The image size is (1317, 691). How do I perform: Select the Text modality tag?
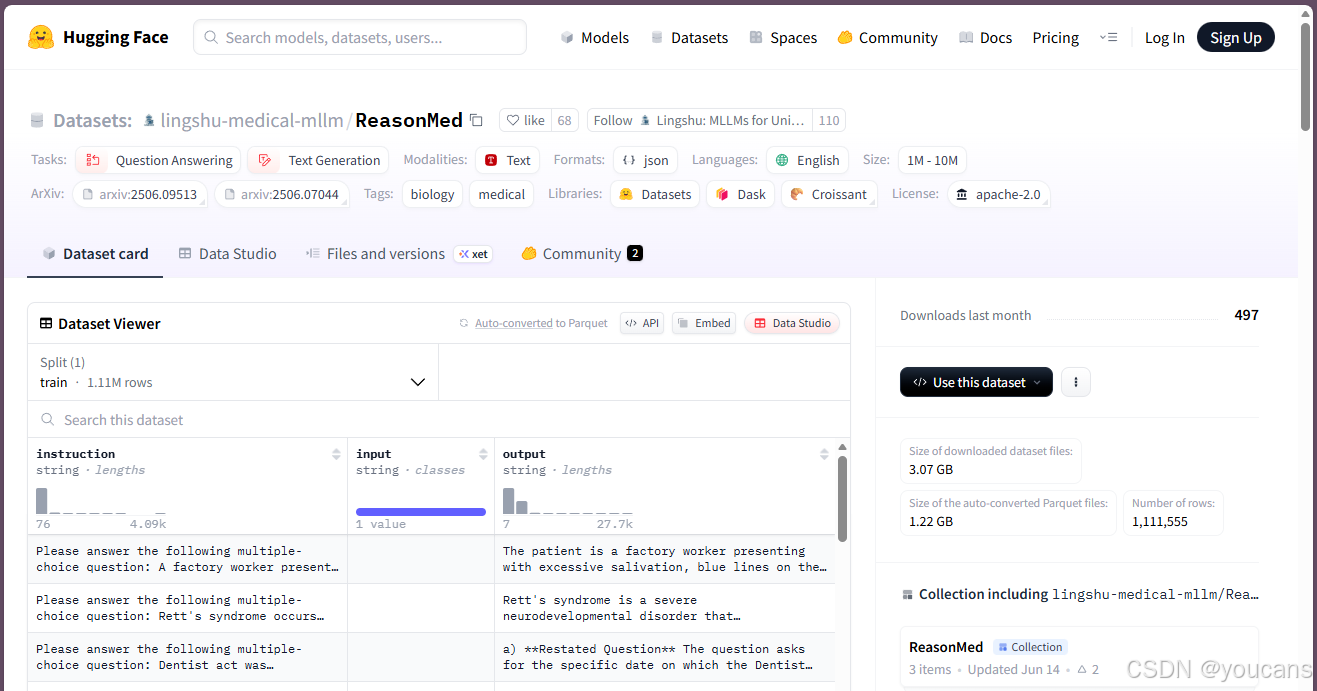point(507,160)
